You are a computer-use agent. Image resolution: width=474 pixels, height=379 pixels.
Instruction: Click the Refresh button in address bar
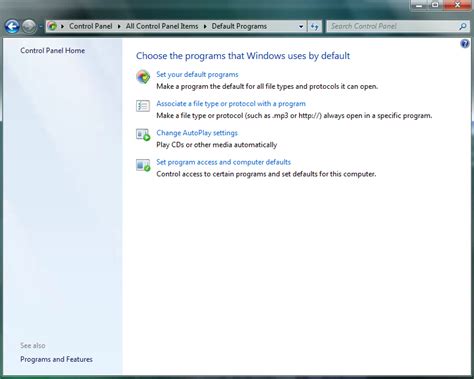point(314,26)
